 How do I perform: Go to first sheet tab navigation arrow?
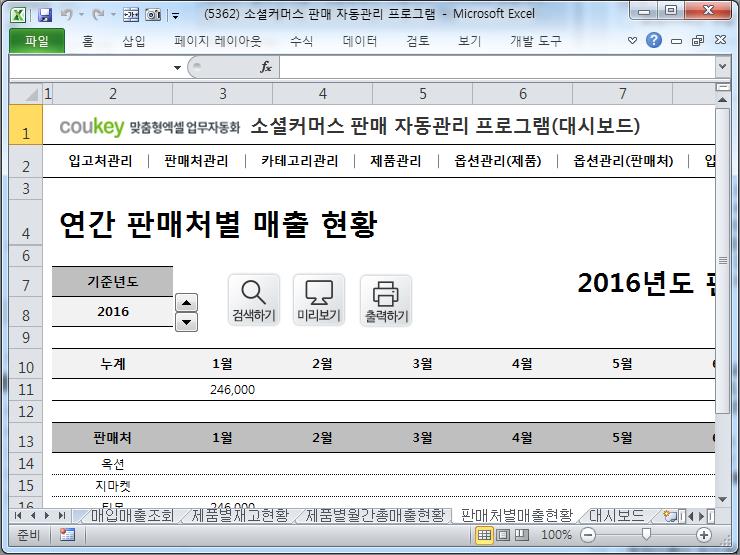(18, 516)
